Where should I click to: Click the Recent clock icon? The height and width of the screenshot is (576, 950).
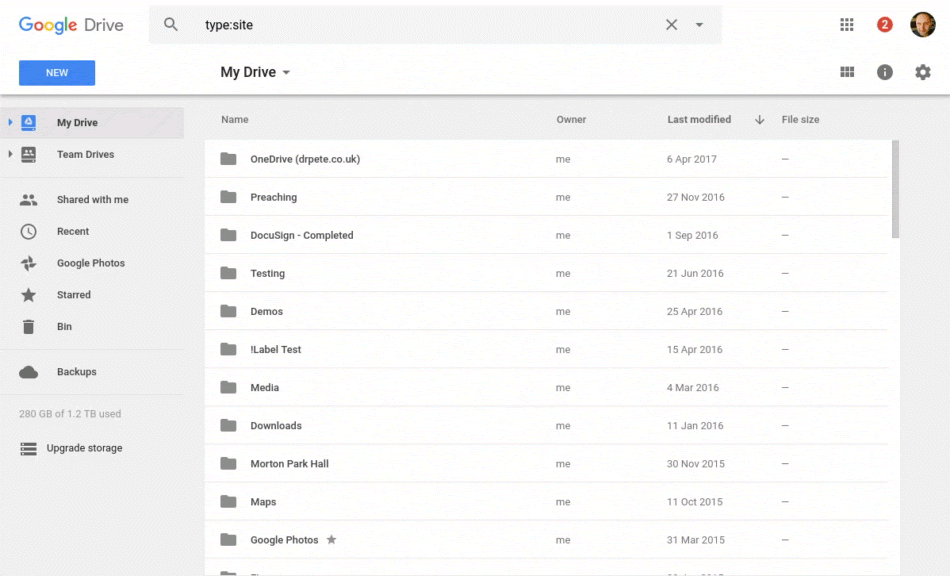(x=28, y=231)
